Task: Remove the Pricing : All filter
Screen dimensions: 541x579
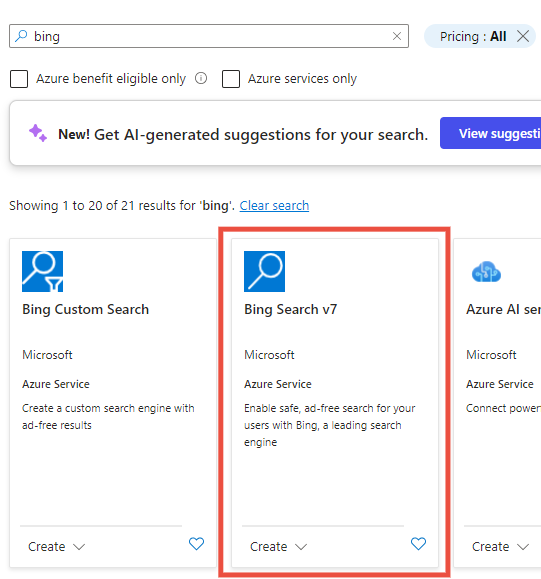Action: point(523,36)
